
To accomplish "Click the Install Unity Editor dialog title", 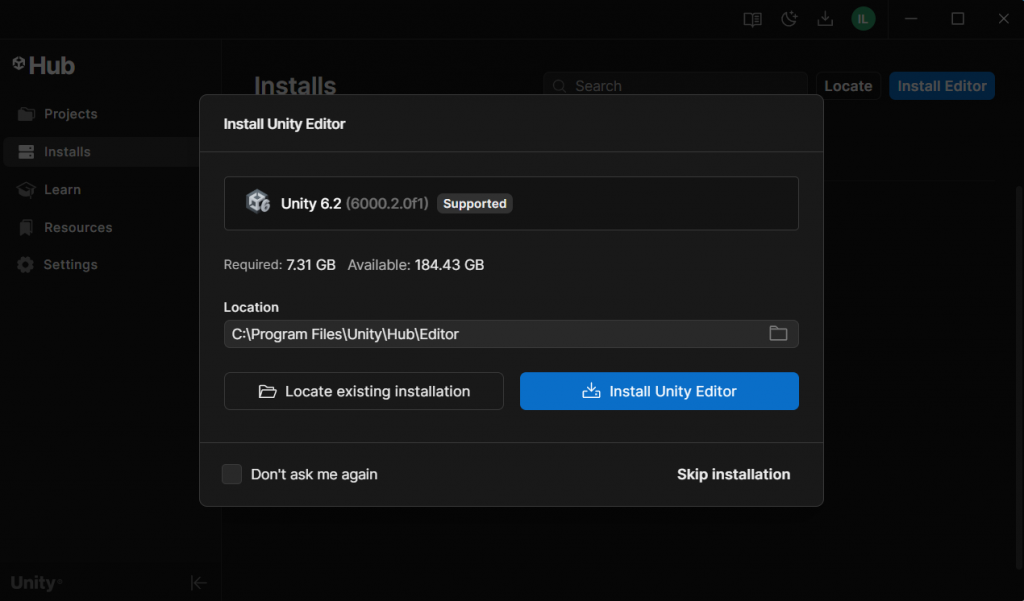I will pyautogui.click(x=285, y=124).
